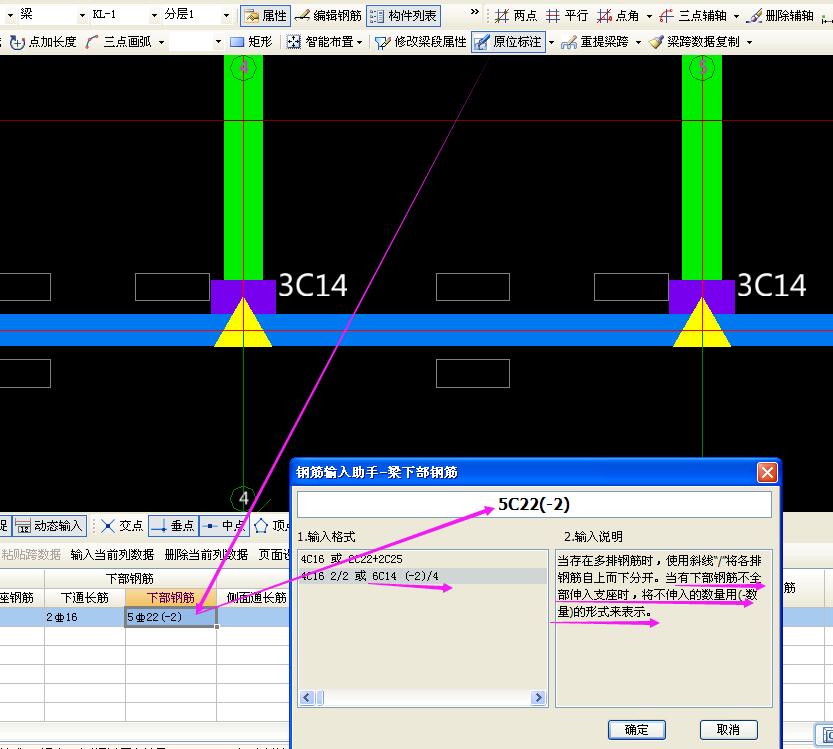Cancel the dialog with 取消
This screenshot has height=749, width=833.
pyautogui.click(x=728, y=729)
